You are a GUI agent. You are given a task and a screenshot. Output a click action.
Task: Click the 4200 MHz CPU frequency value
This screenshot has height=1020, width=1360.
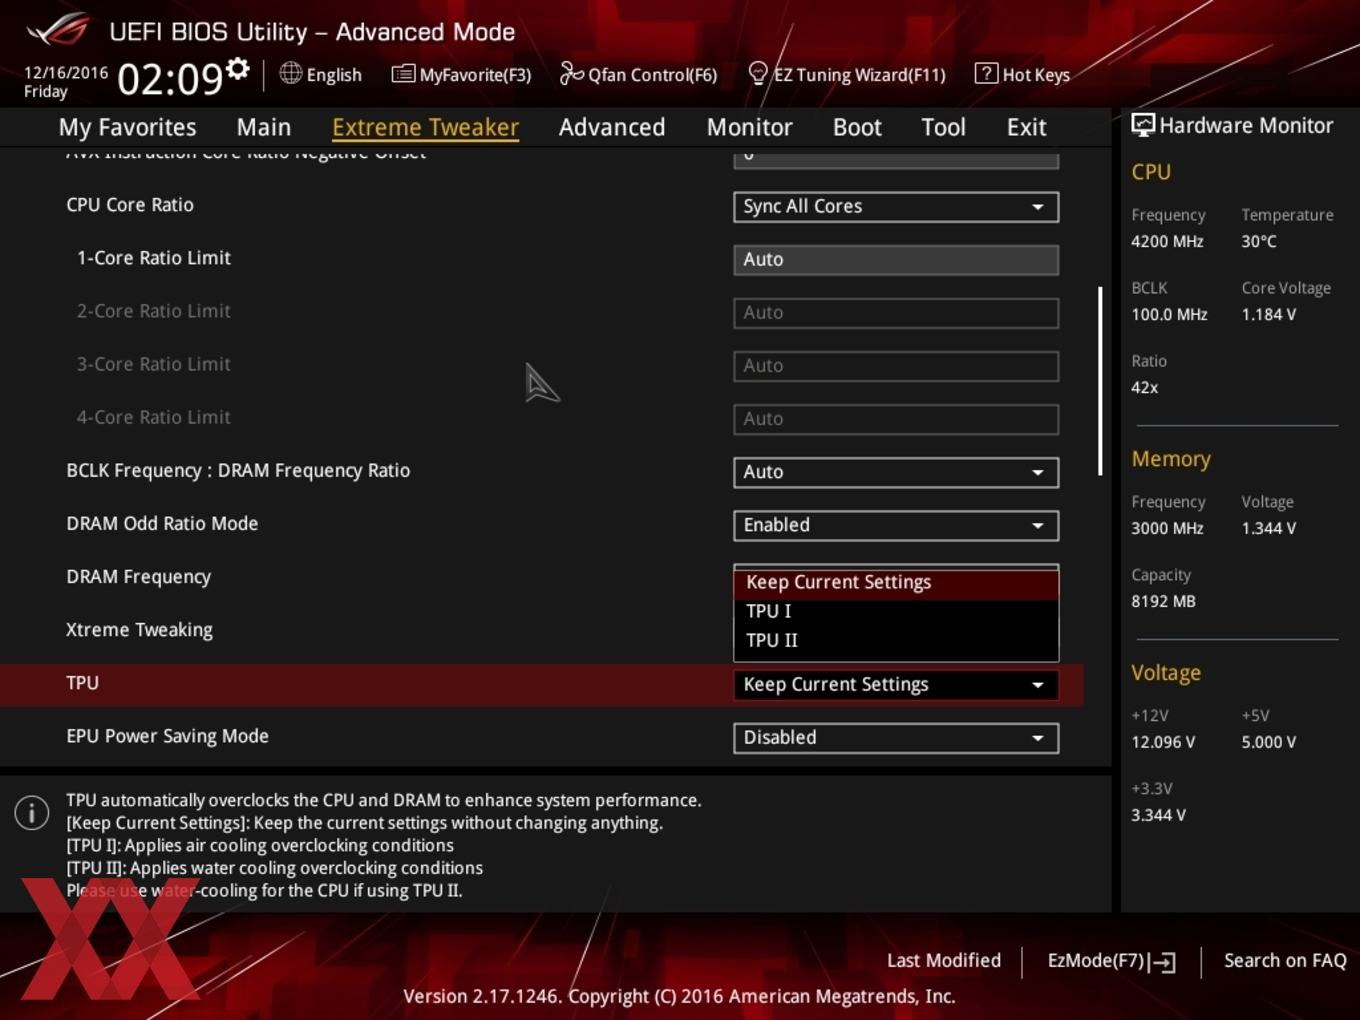pos(1167,241)
